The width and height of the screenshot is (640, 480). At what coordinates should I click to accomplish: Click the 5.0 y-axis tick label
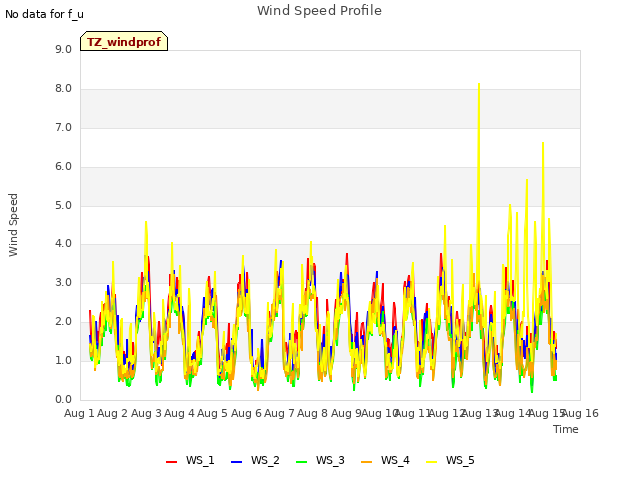pyautogui.click(x=63, y=205)
